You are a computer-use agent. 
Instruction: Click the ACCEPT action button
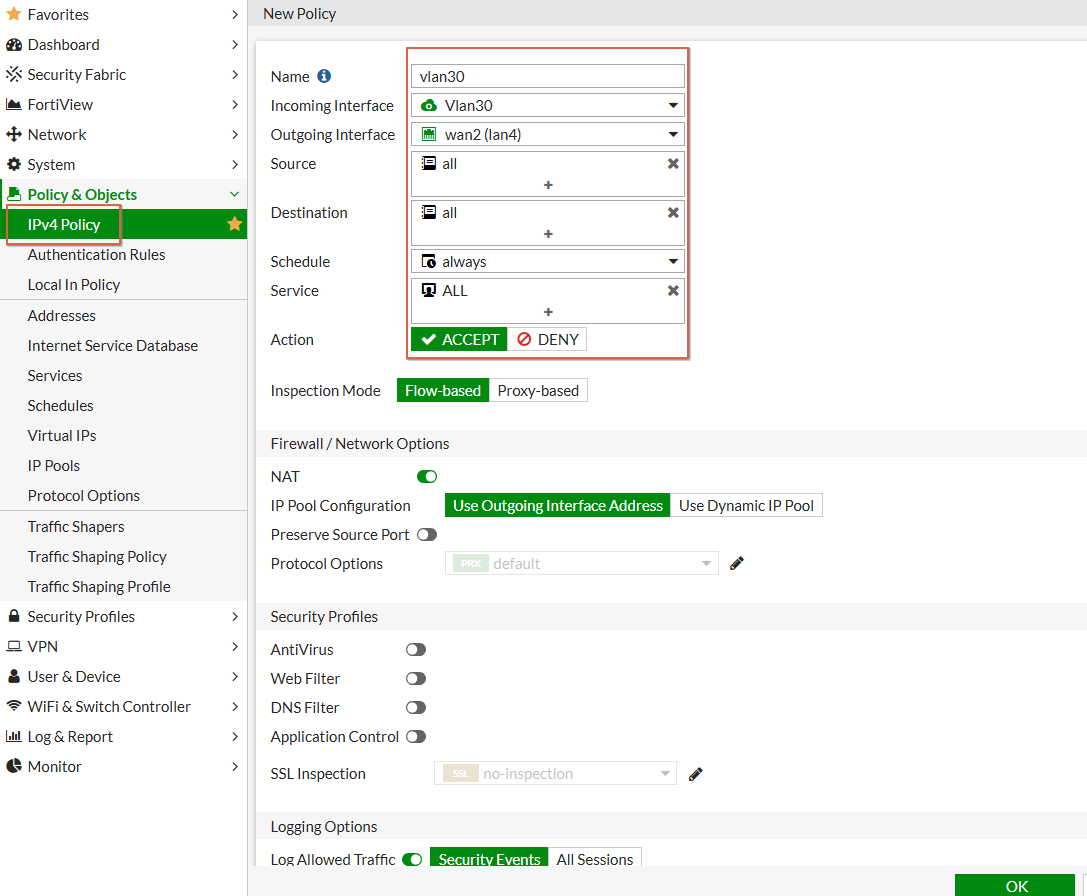tap(459, 339)
